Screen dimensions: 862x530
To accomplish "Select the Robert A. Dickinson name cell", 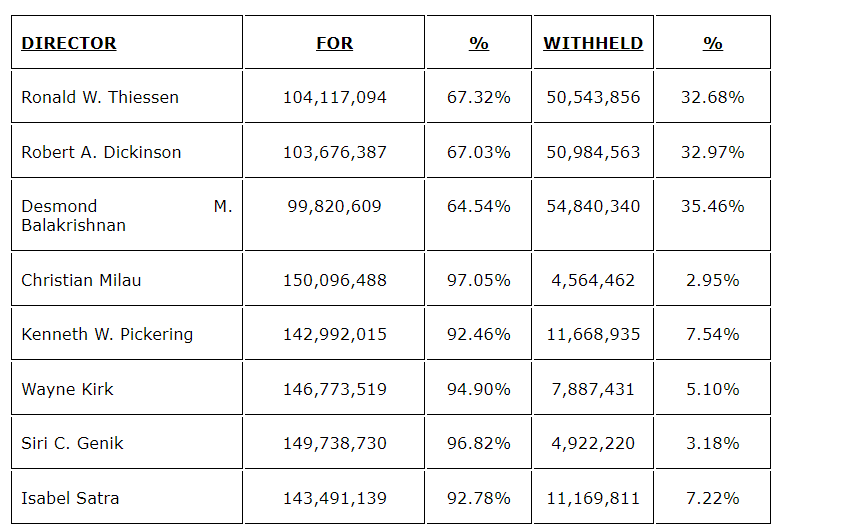I will click(101, 152).
